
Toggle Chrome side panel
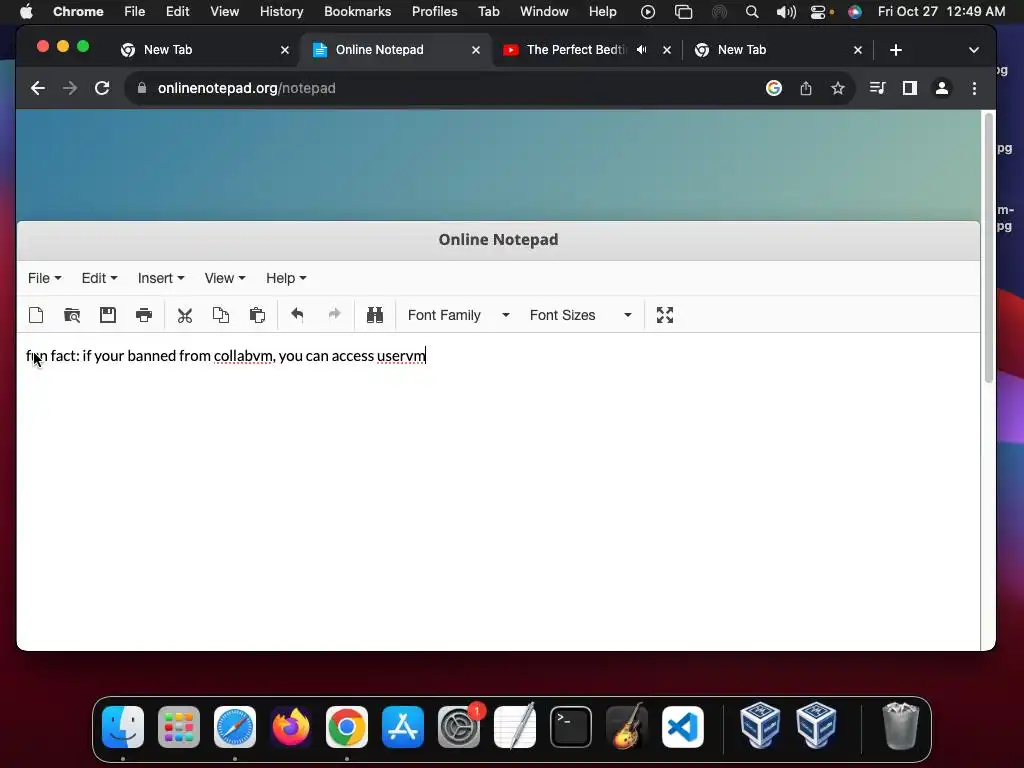tap(910, 88)
